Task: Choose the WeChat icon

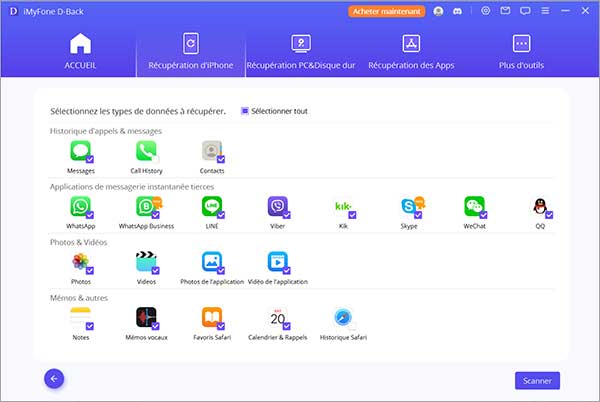Action: (474, 206)
